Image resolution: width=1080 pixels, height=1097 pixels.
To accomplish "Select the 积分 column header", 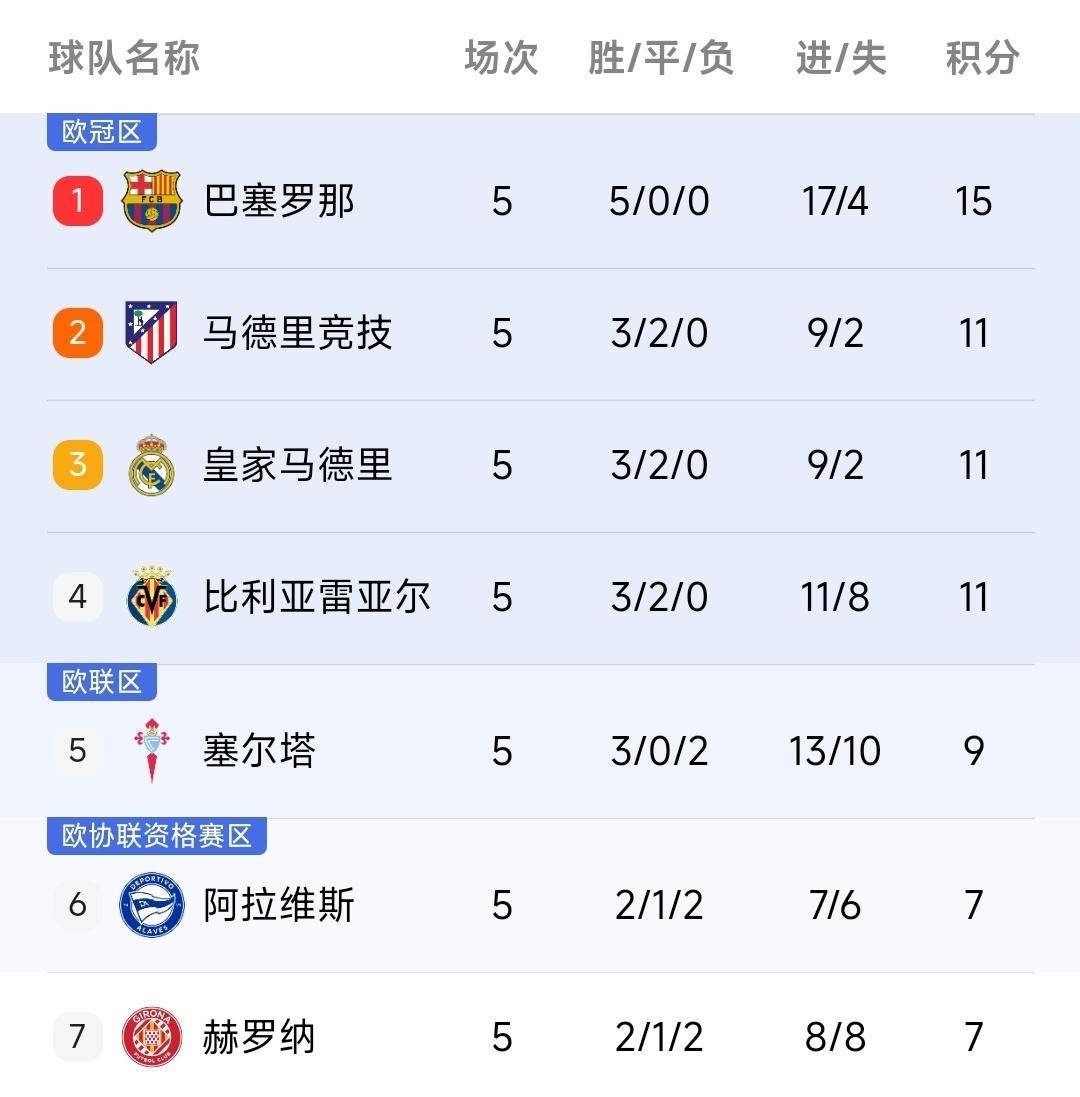I will click(982, 57).
